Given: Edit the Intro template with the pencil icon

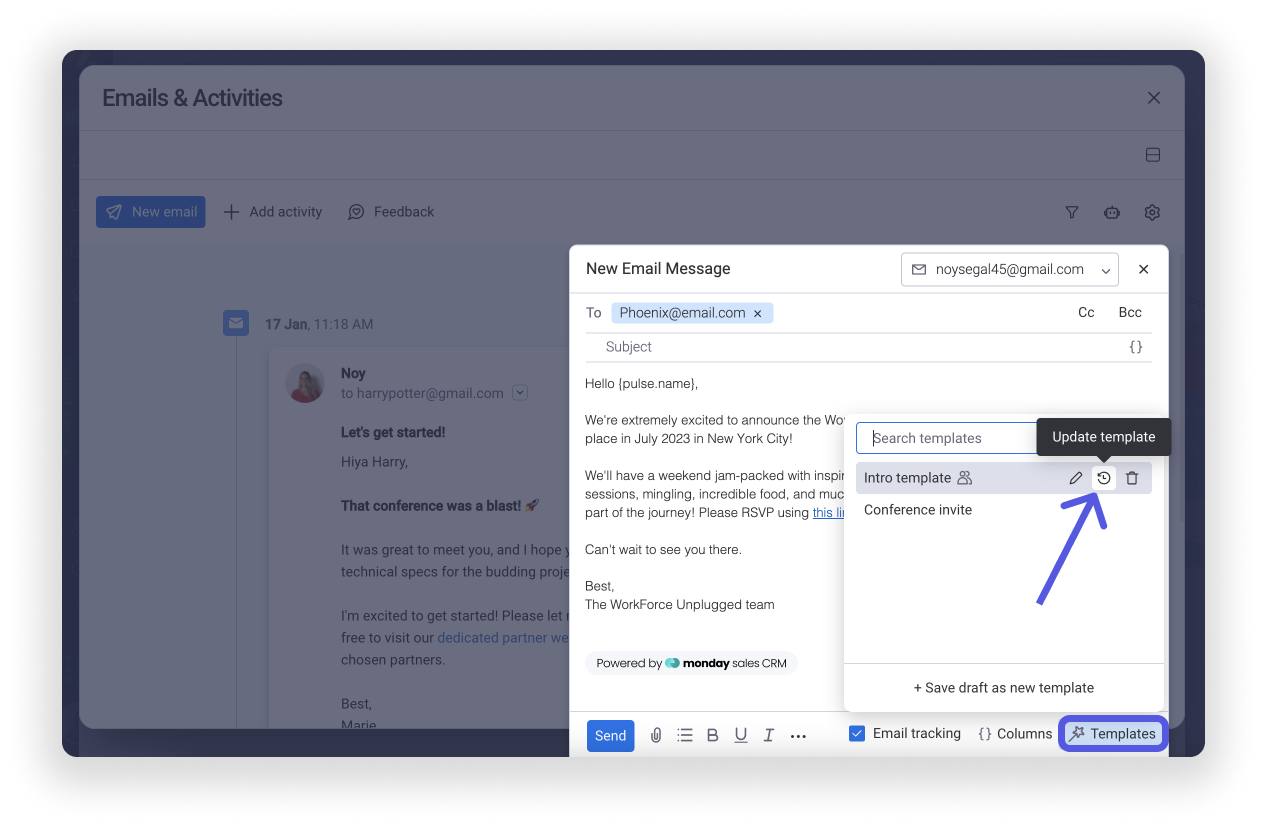Looking at the screenshot, I should click(x=1075, y=478).
